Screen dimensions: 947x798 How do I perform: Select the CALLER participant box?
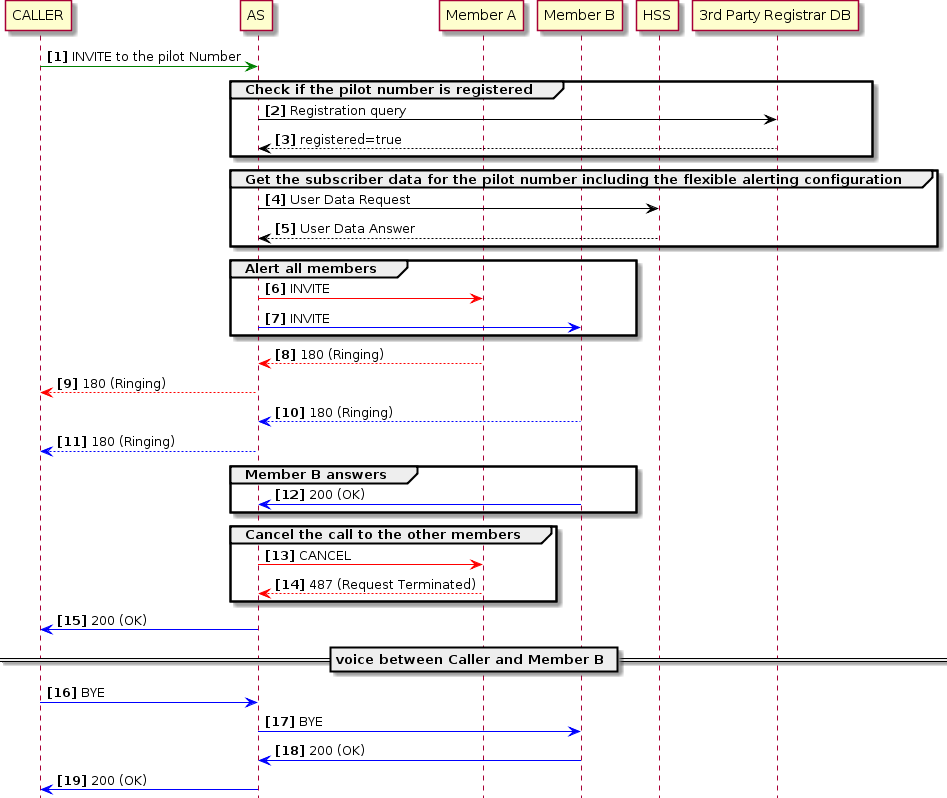[x=38, y=15]
